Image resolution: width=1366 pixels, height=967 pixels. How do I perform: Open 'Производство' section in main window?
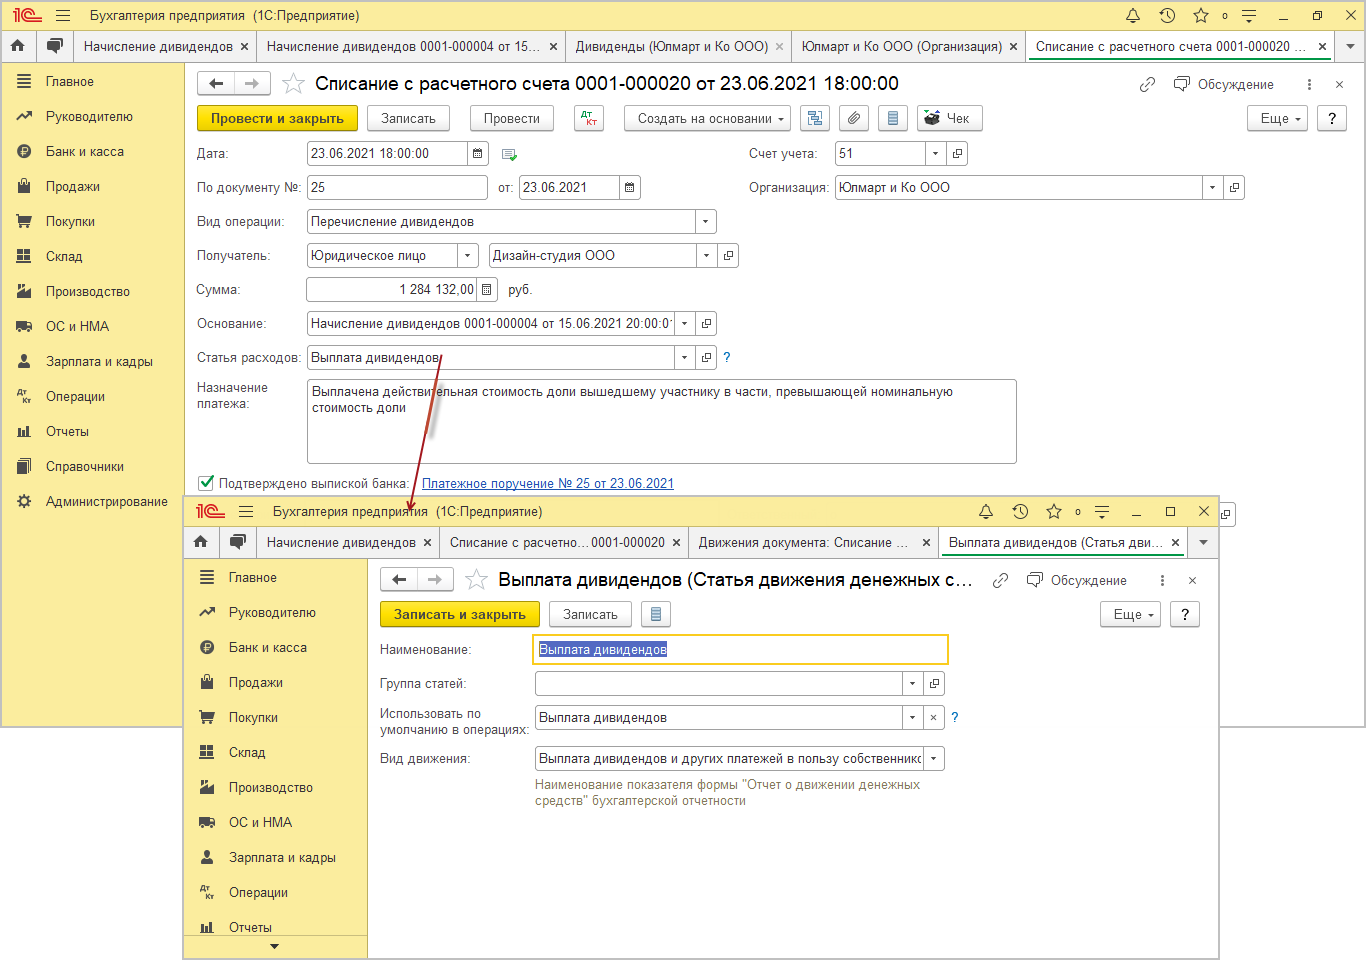(88, 291)
